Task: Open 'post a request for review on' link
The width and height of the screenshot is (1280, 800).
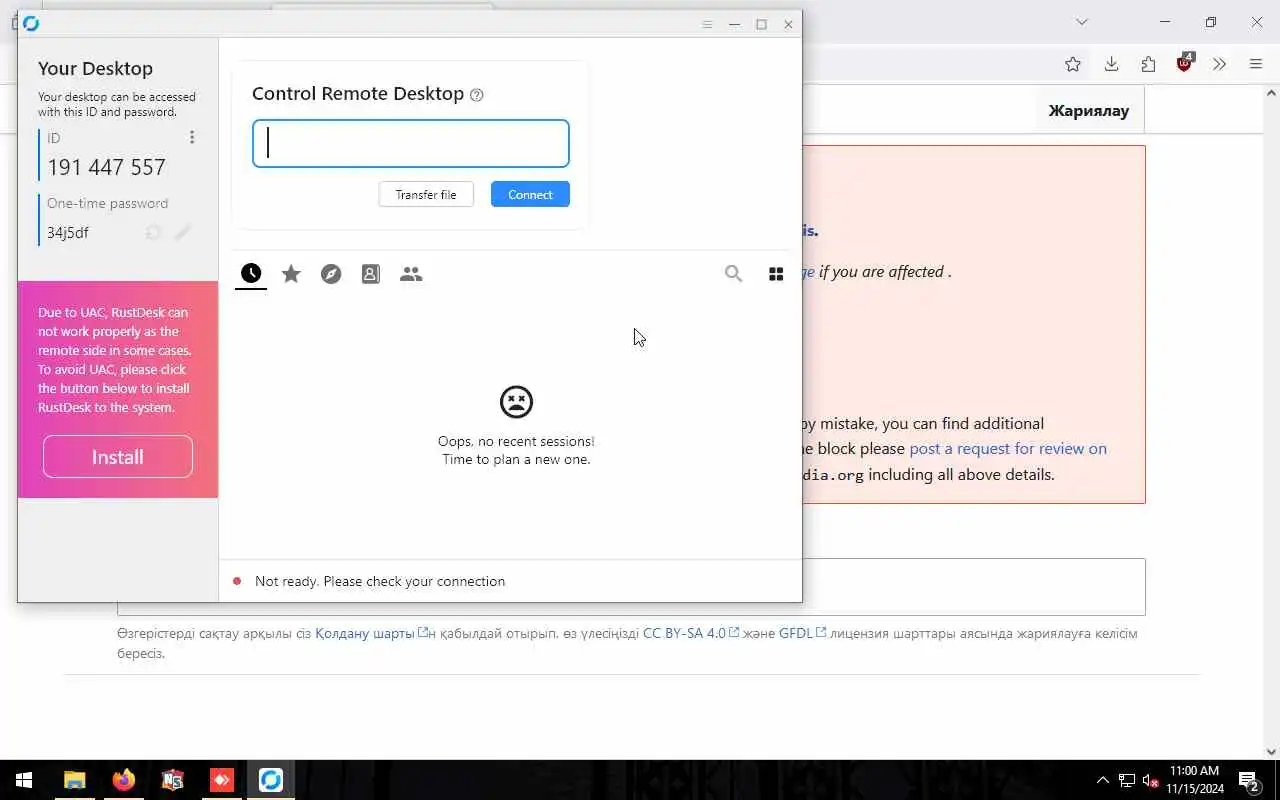Action: (x=1008, y=448)
